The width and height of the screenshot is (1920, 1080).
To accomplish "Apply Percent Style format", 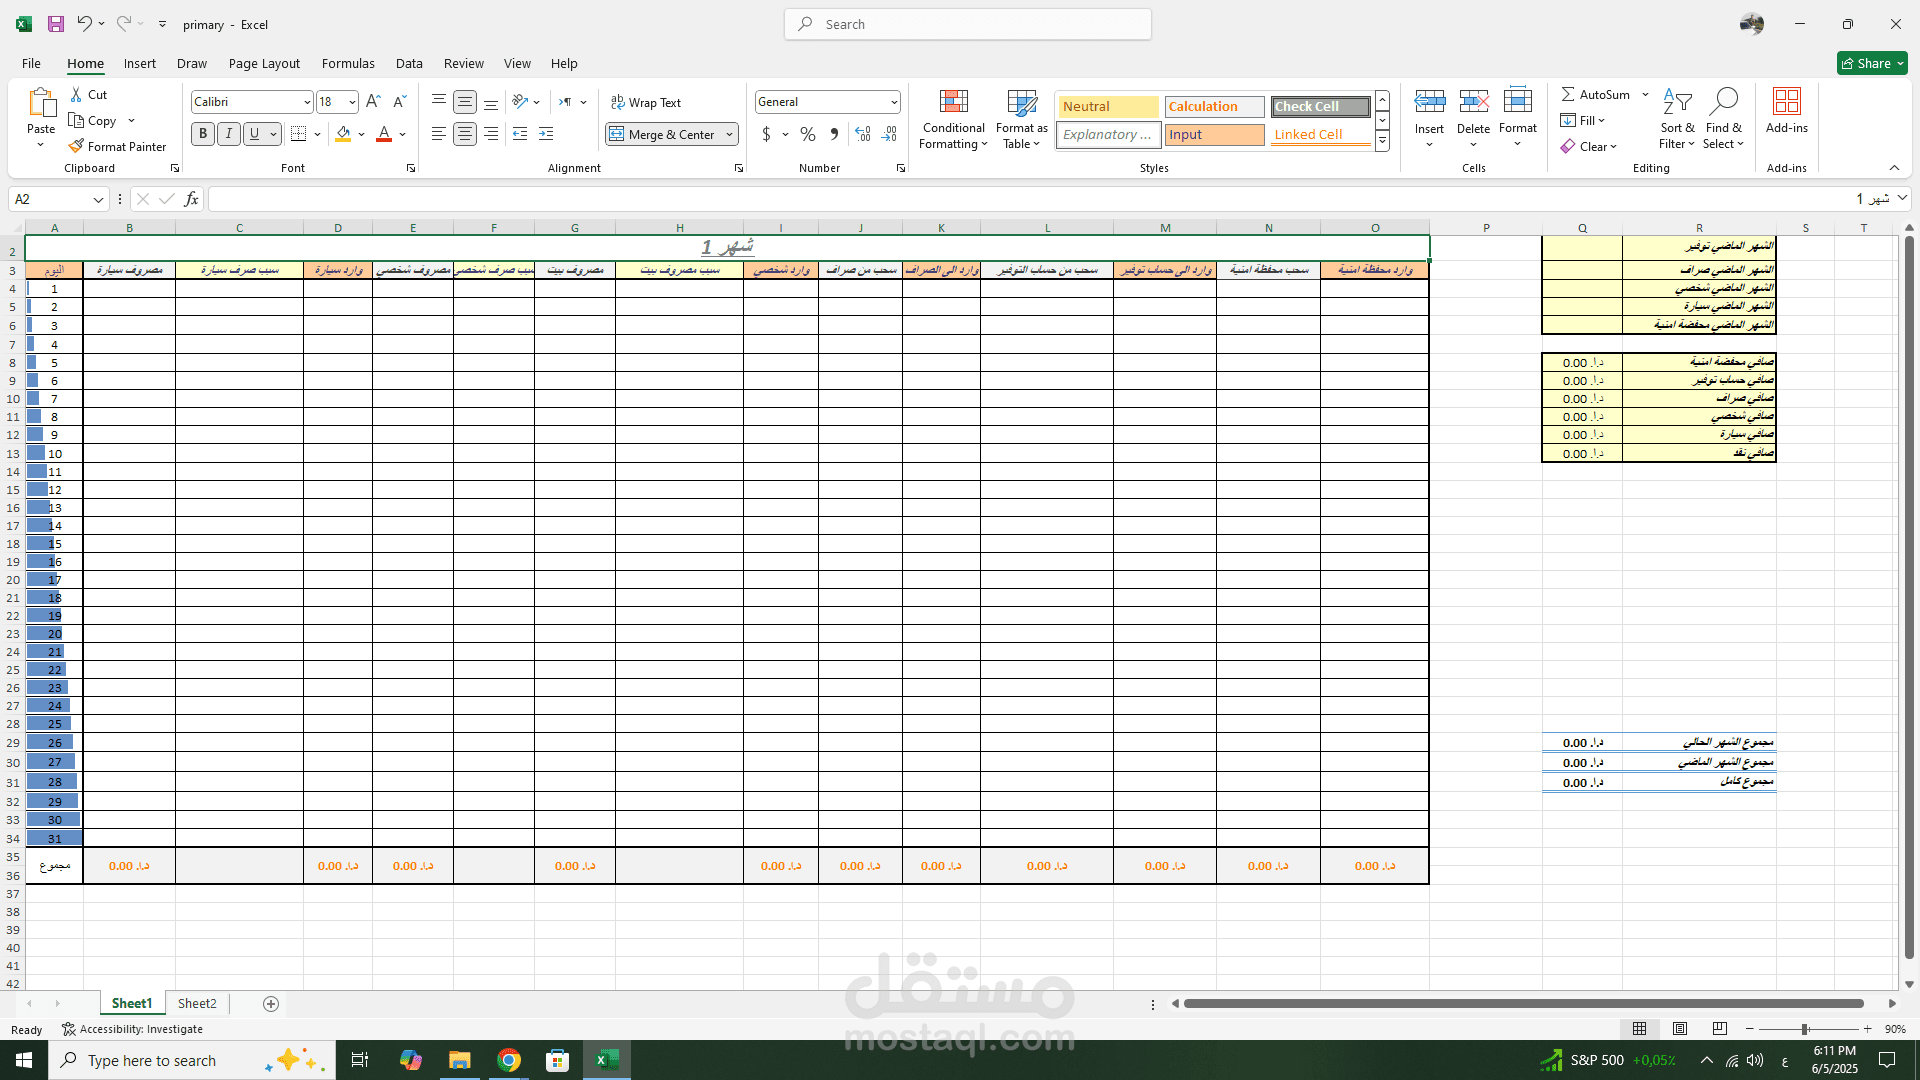I will coord(808,134).
